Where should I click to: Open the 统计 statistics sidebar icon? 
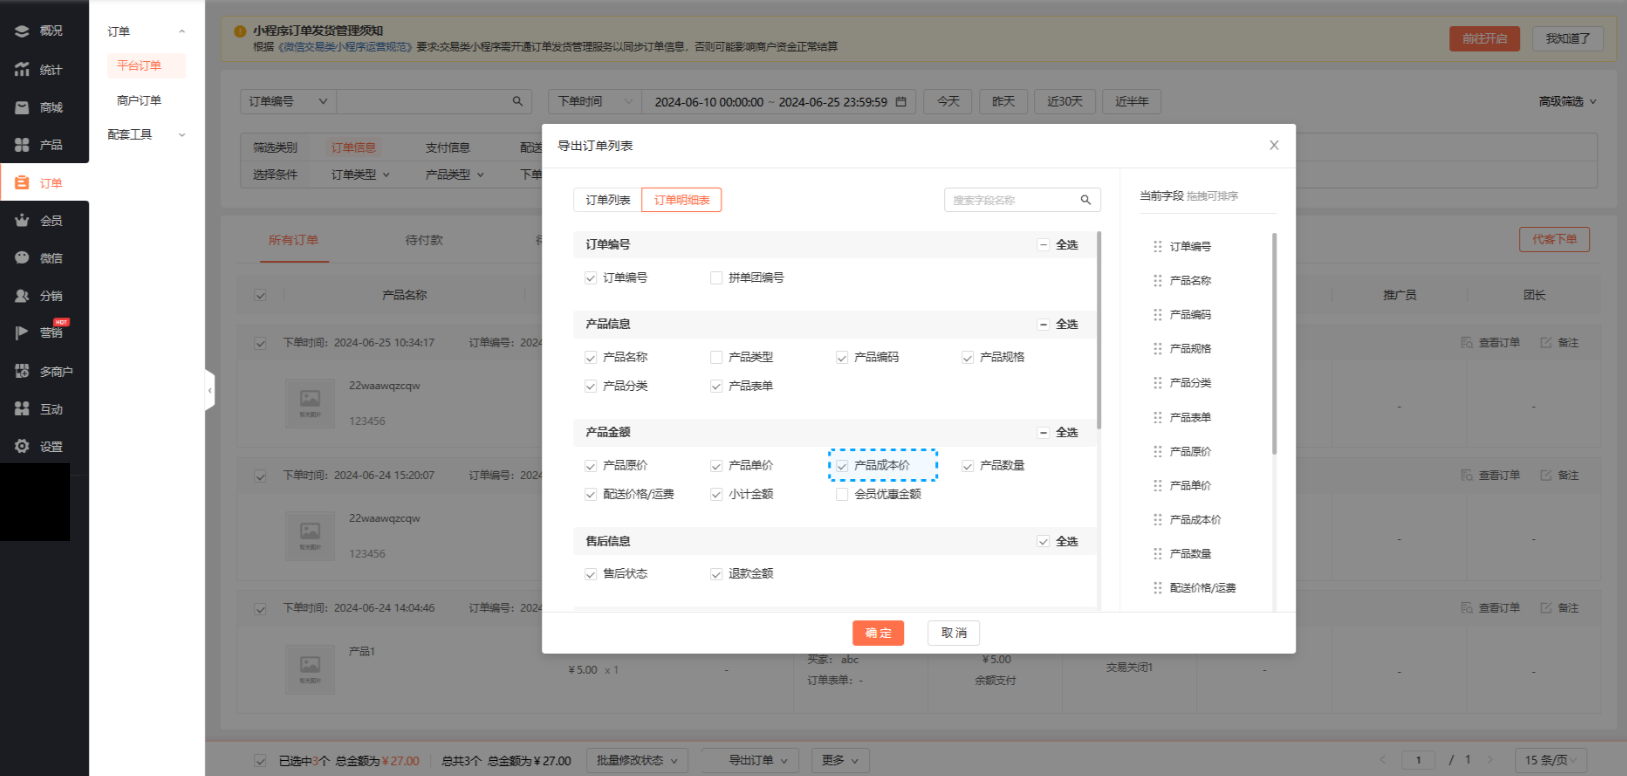click(x=21, y=69)
